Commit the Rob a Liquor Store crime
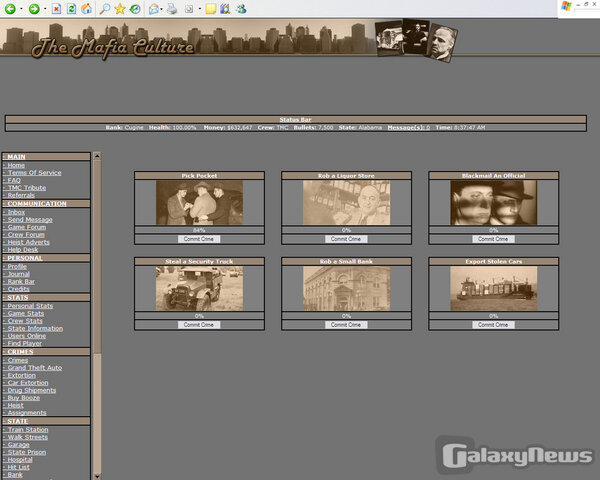Image resolution: width=600 pixels, height=480 pixels. point(346,239)
